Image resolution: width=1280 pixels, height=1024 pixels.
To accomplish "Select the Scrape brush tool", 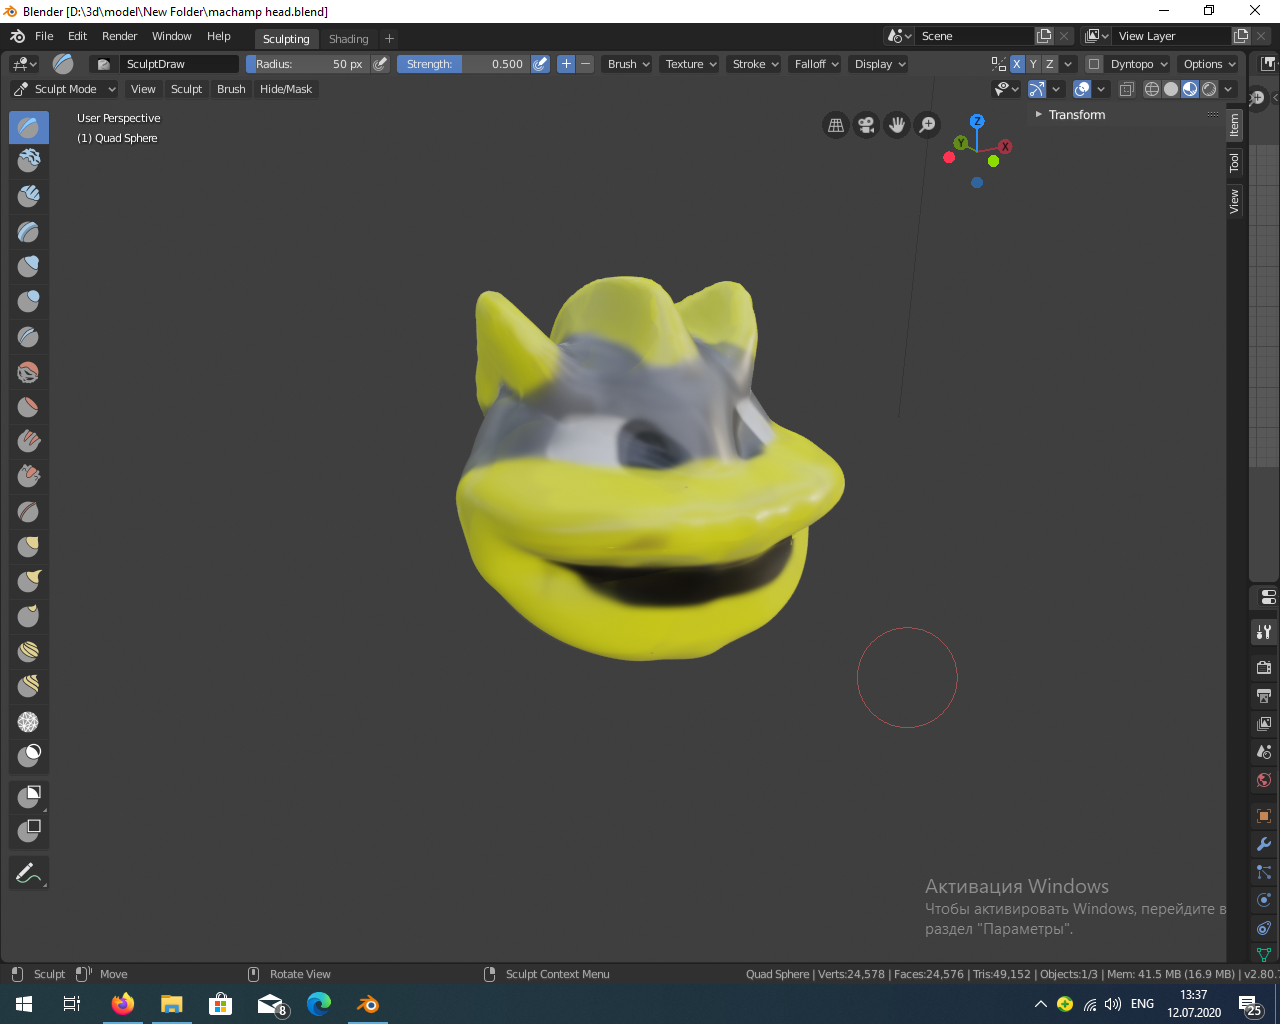I will 29,477.
